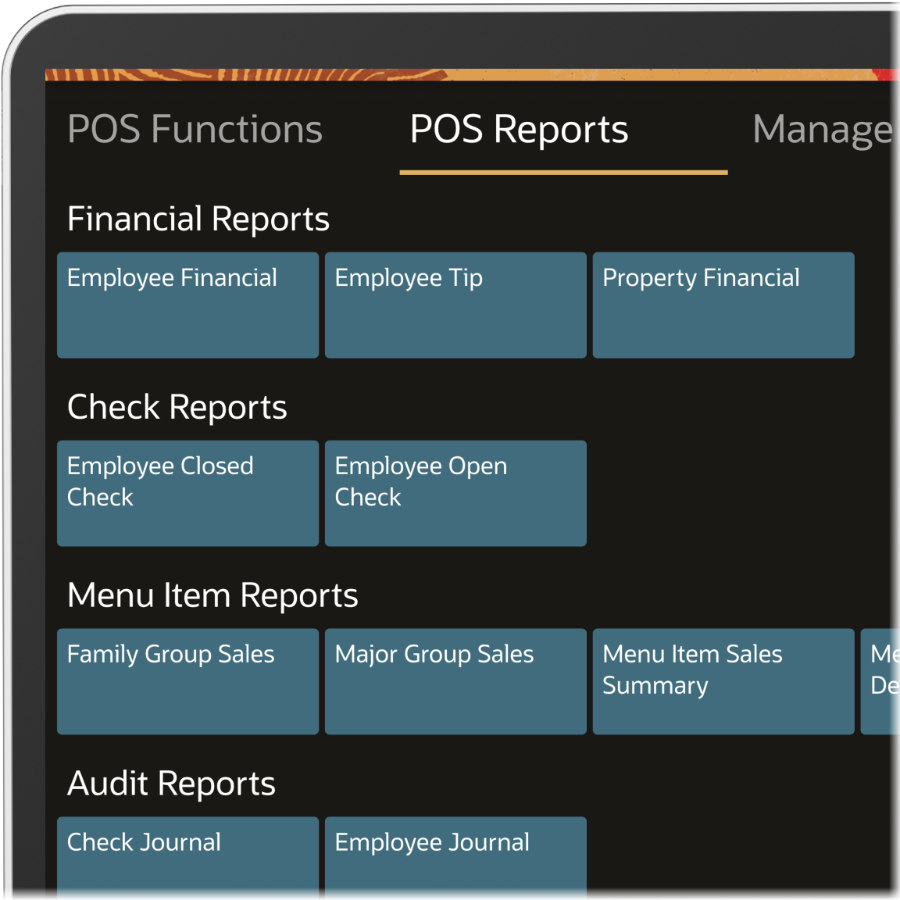This screenshot has width=900, height=900.
Task: Click the Menu Item Reports section heading
Action: pyautogui.click(x=212, y=596)
